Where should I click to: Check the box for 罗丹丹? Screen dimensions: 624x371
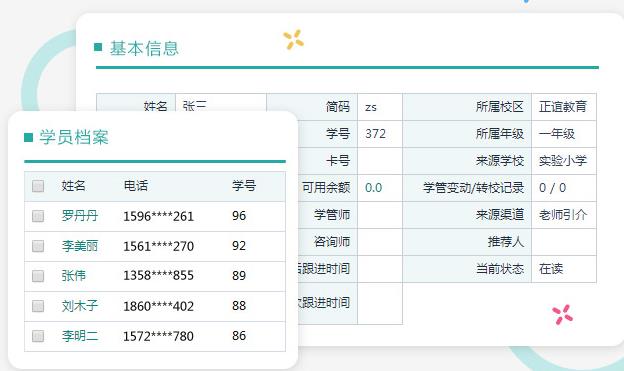(38, 216)
